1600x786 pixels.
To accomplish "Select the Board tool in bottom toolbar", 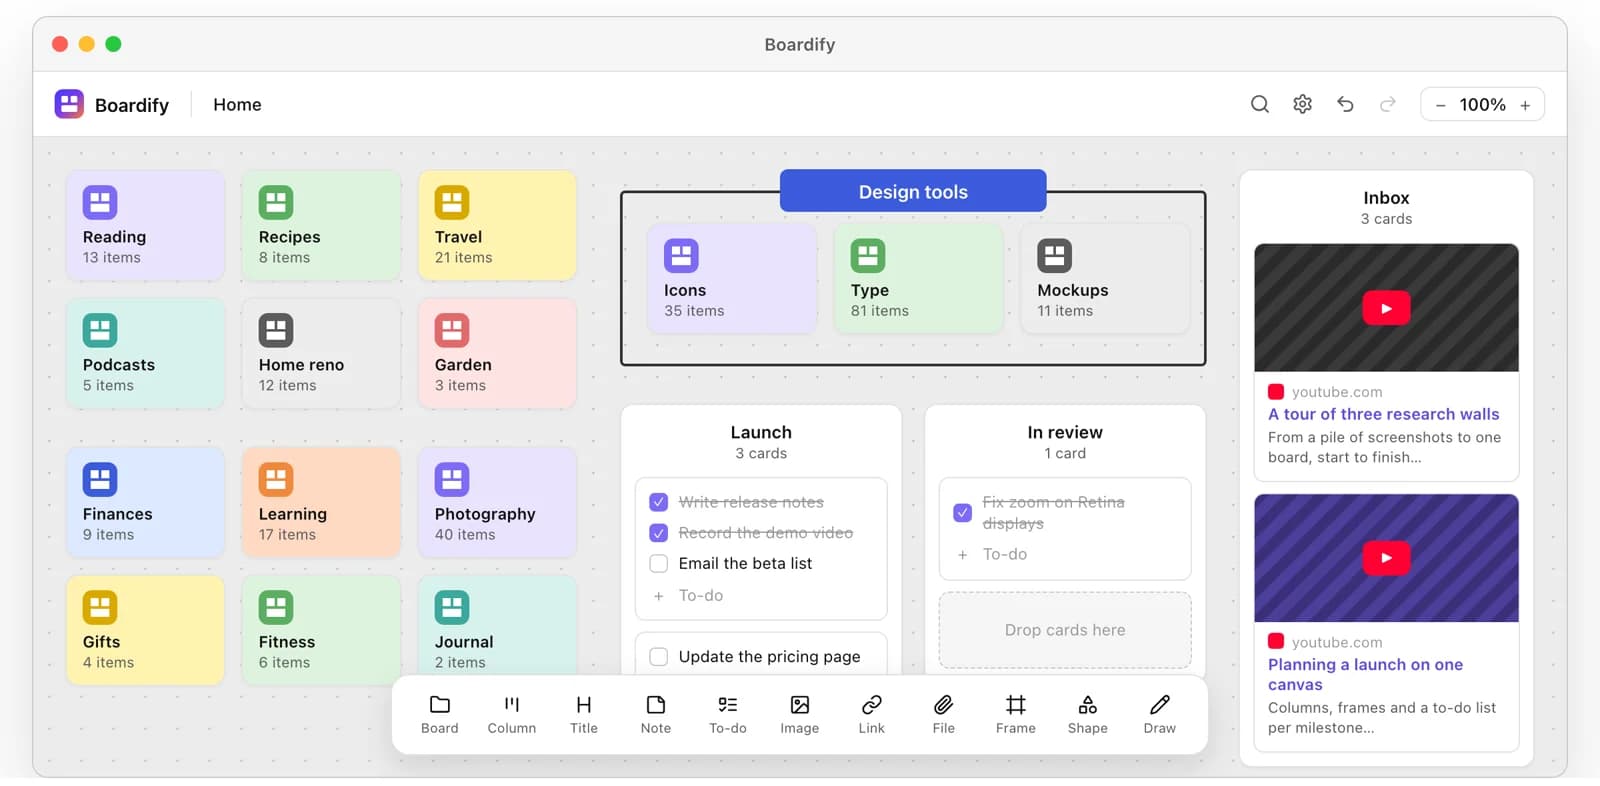I will coord(439,715).
